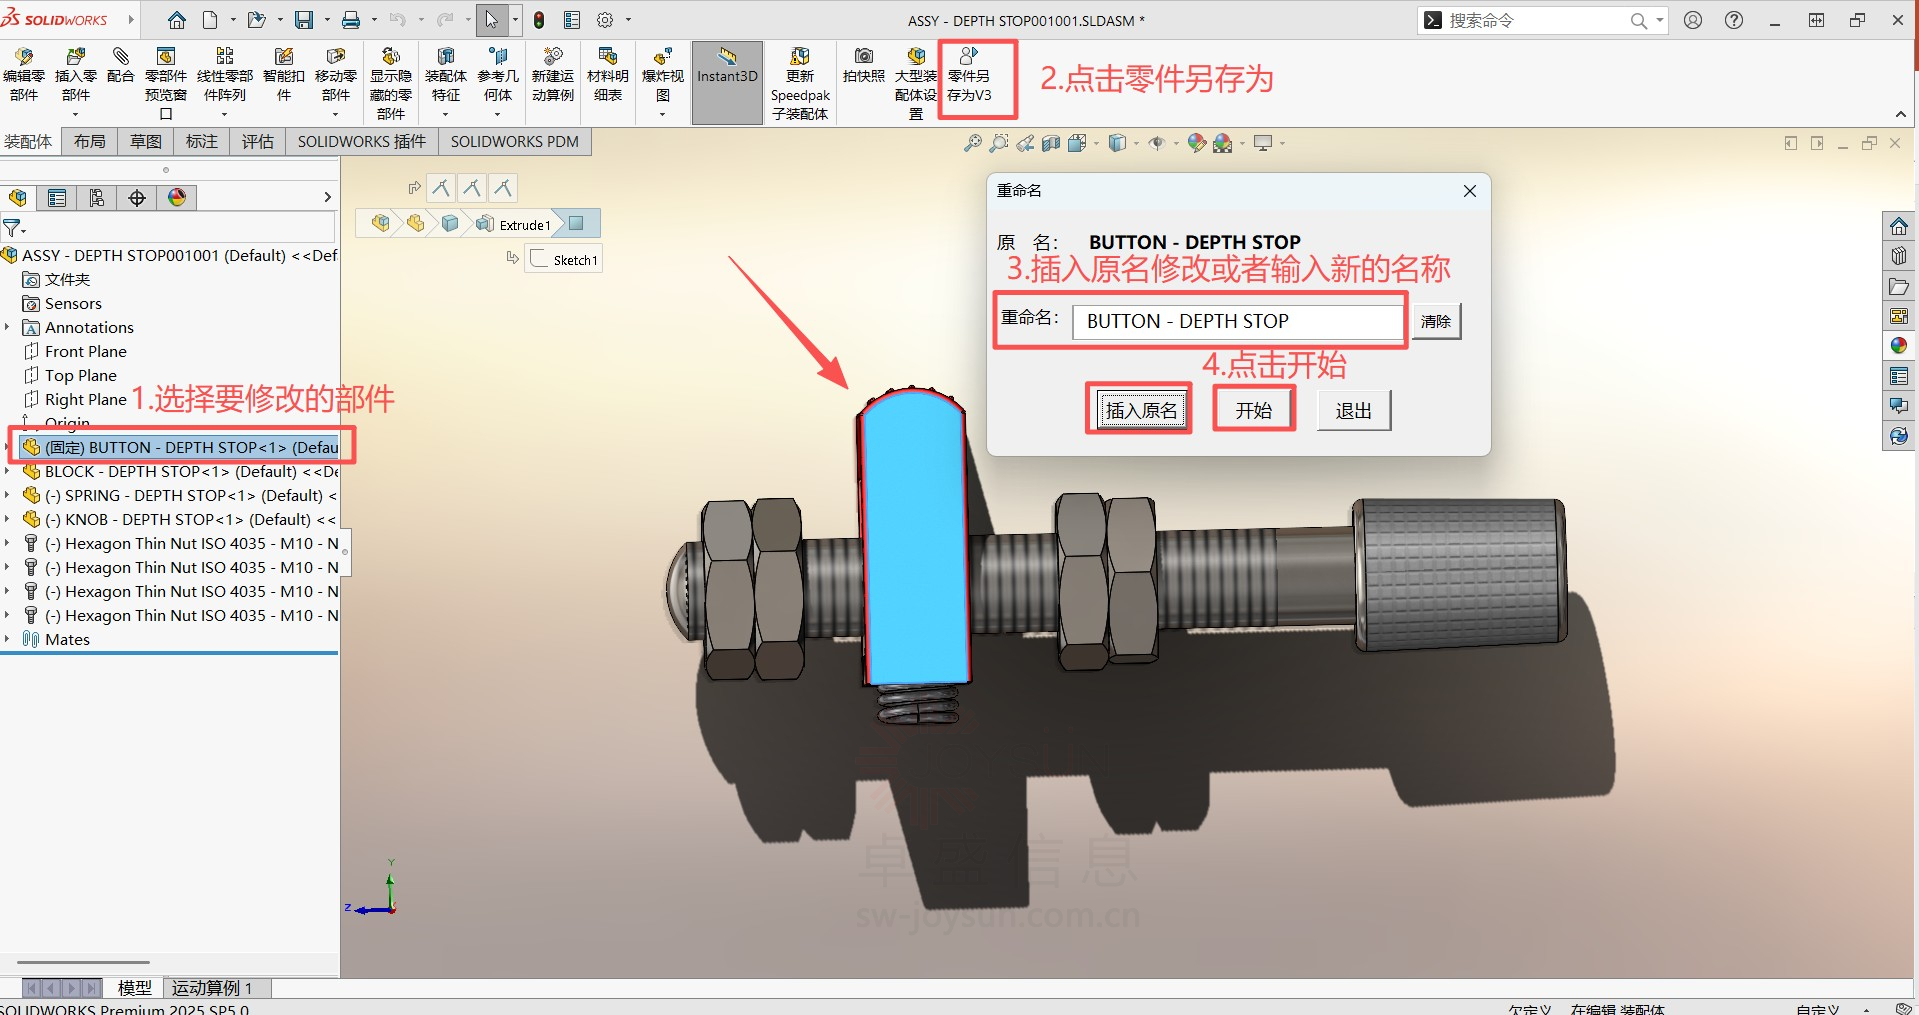Toggle 大型装配体设置 mode

tap(916, 84)
